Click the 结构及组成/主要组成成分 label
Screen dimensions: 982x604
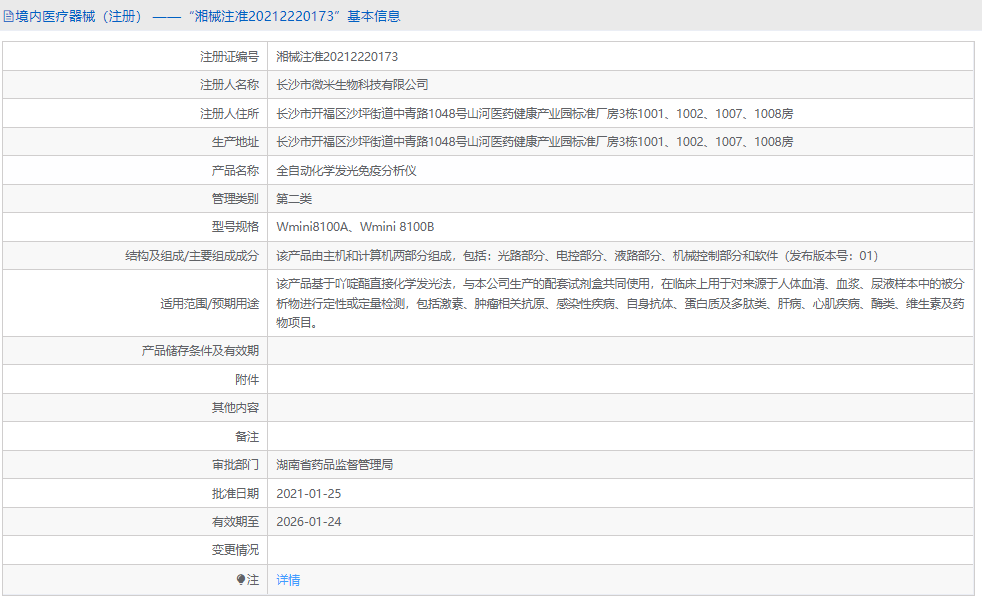coord(192,256)
